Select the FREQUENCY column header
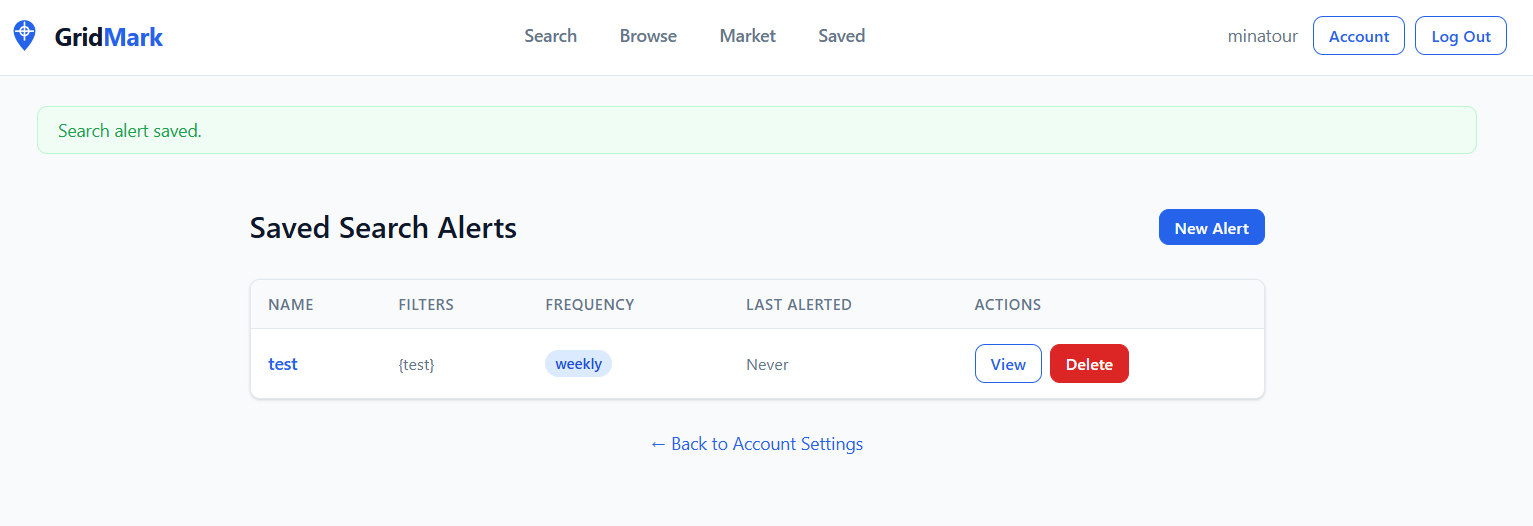 click(589, 305)
